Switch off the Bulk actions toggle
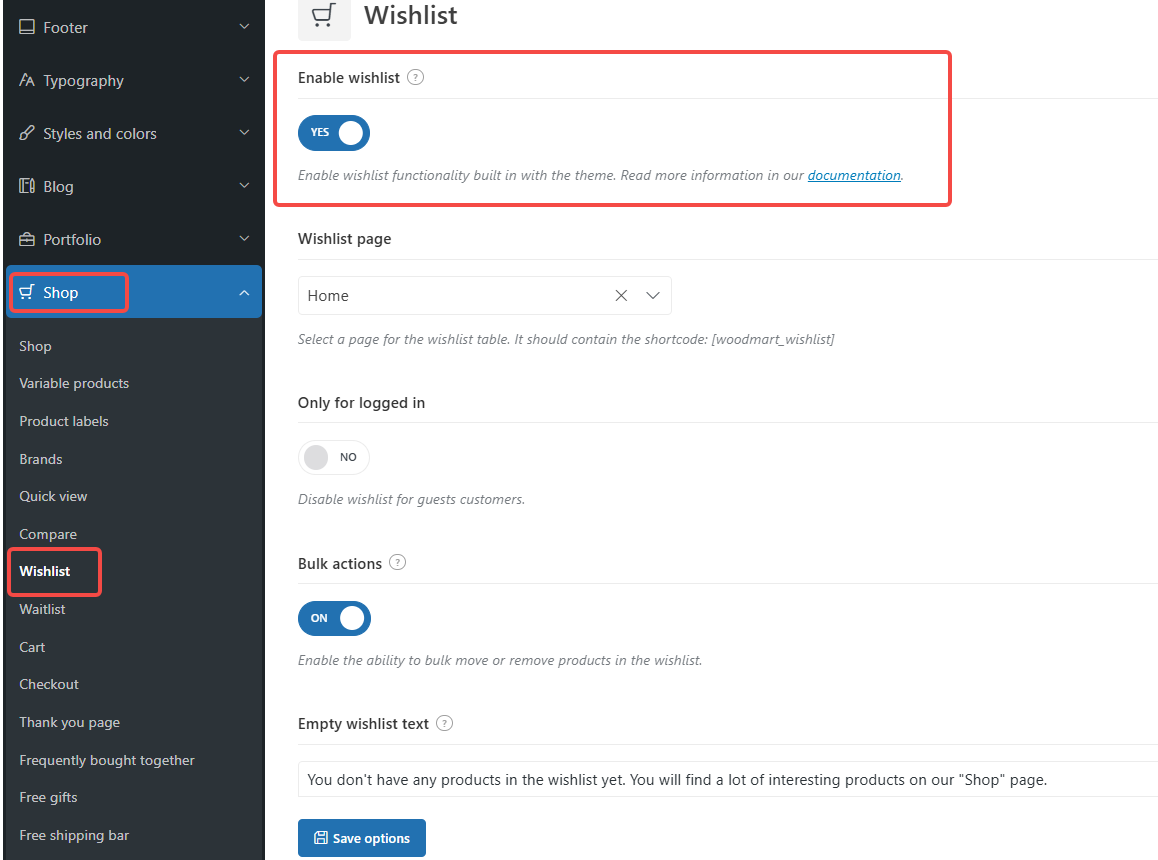 (334, 618)
